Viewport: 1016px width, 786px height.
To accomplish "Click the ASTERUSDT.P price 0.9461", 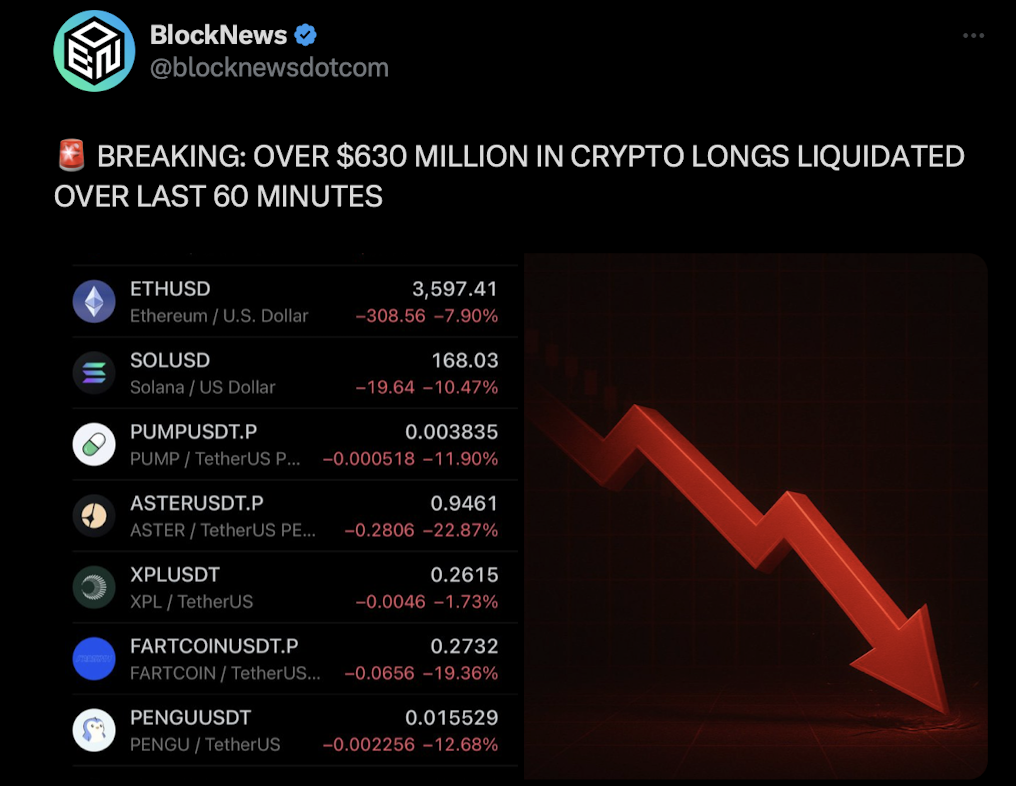I will 464,504.
